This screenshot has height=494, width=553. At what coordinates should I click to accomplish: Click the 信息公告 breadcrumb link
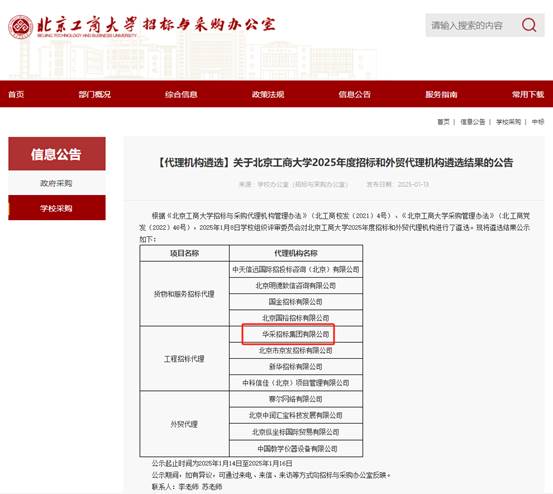(473, 122)
